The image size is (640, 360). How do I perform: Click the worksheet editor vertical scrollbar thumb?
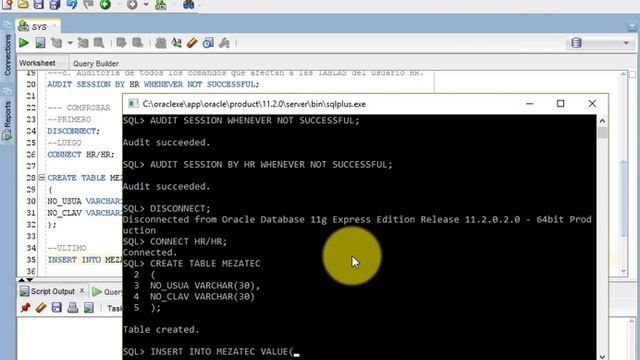pyautogui.click(x=623, y=198)
